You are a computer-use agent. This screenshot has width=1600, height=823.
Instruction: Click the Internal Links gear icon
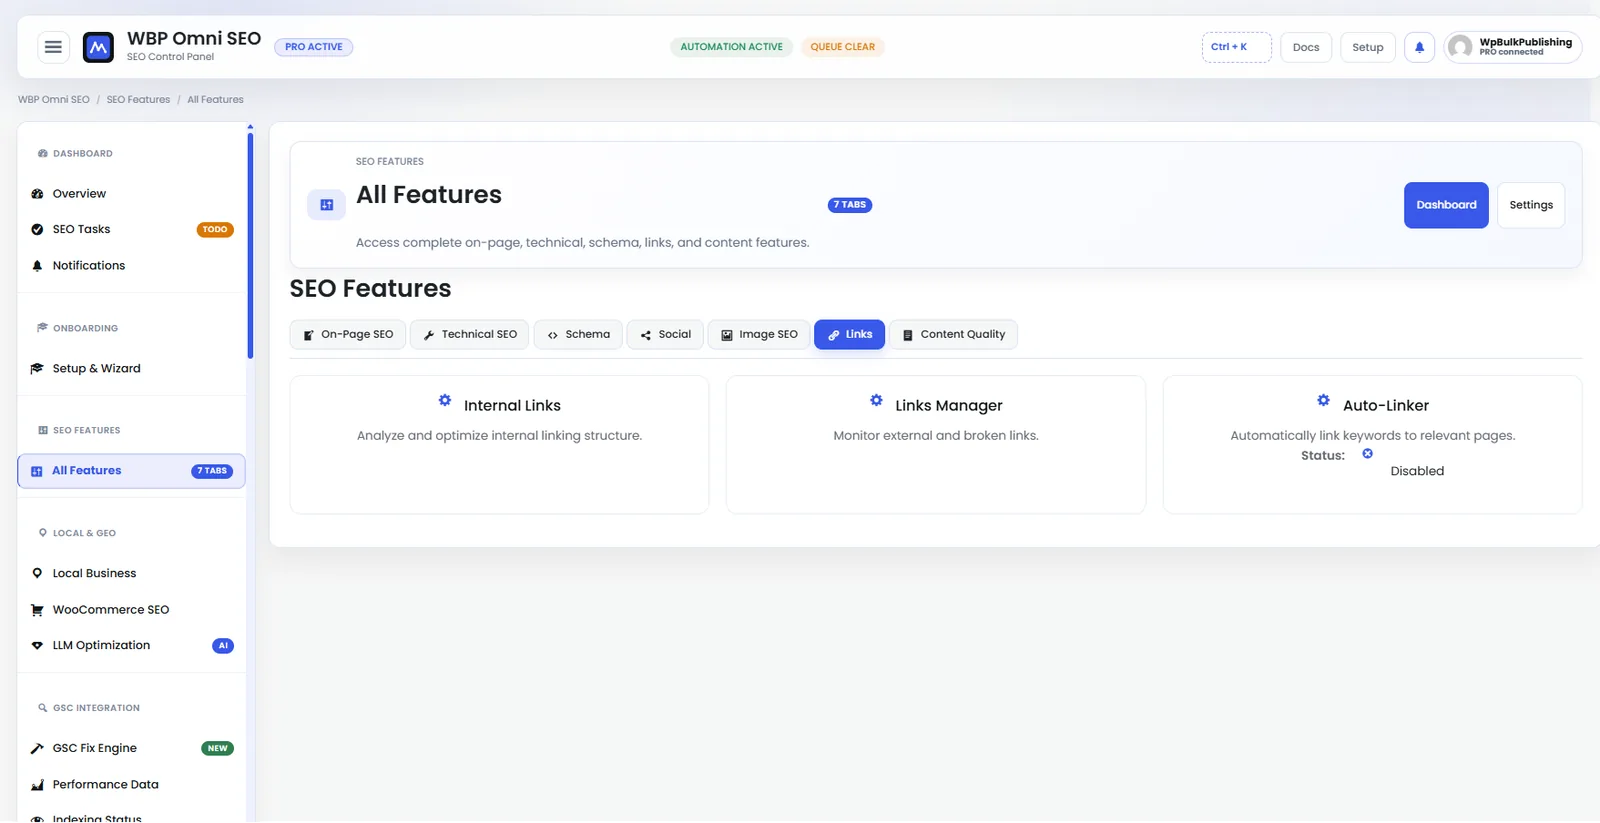(x=445, y=400)
